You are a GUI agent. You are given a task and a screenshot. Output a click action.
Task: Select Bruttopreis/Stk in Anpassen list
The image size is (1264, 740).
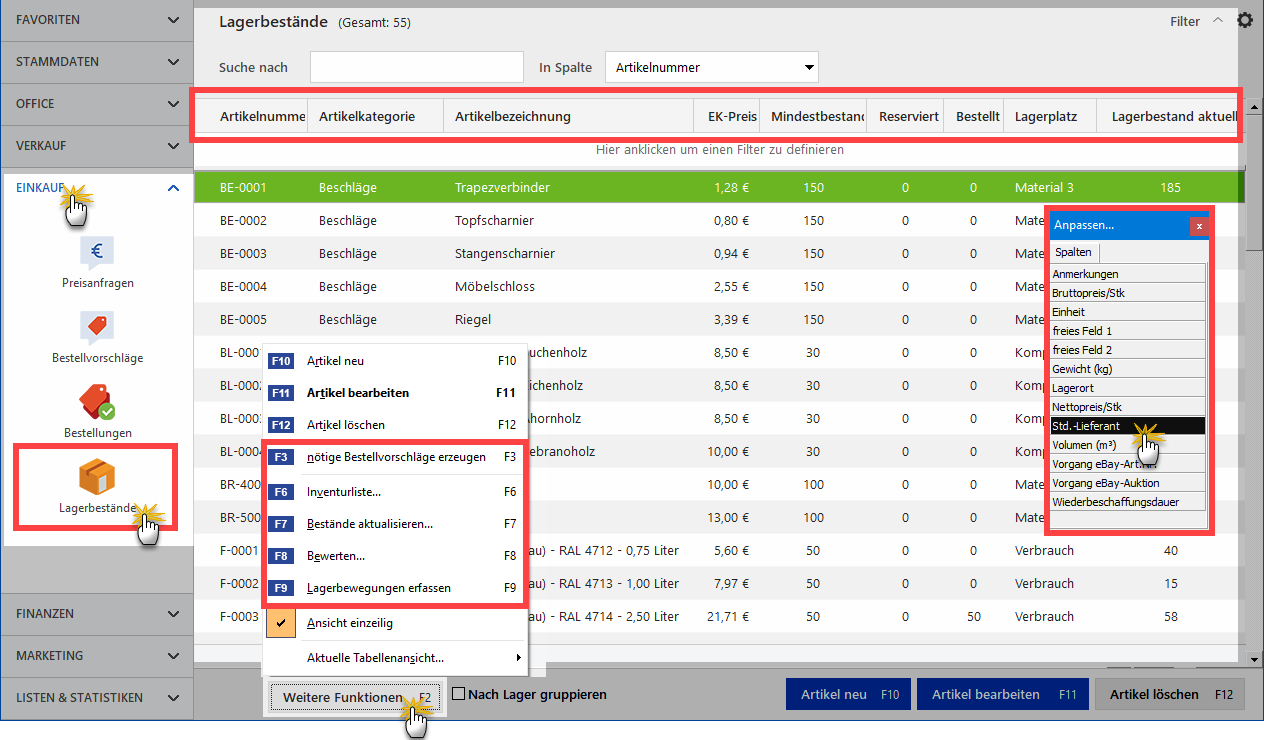(x=1128, y=293)
